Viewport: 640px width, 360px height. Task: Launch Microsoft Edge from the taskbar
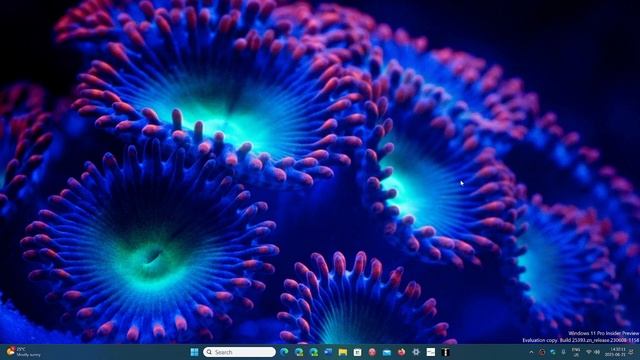[x=284, y=352]
